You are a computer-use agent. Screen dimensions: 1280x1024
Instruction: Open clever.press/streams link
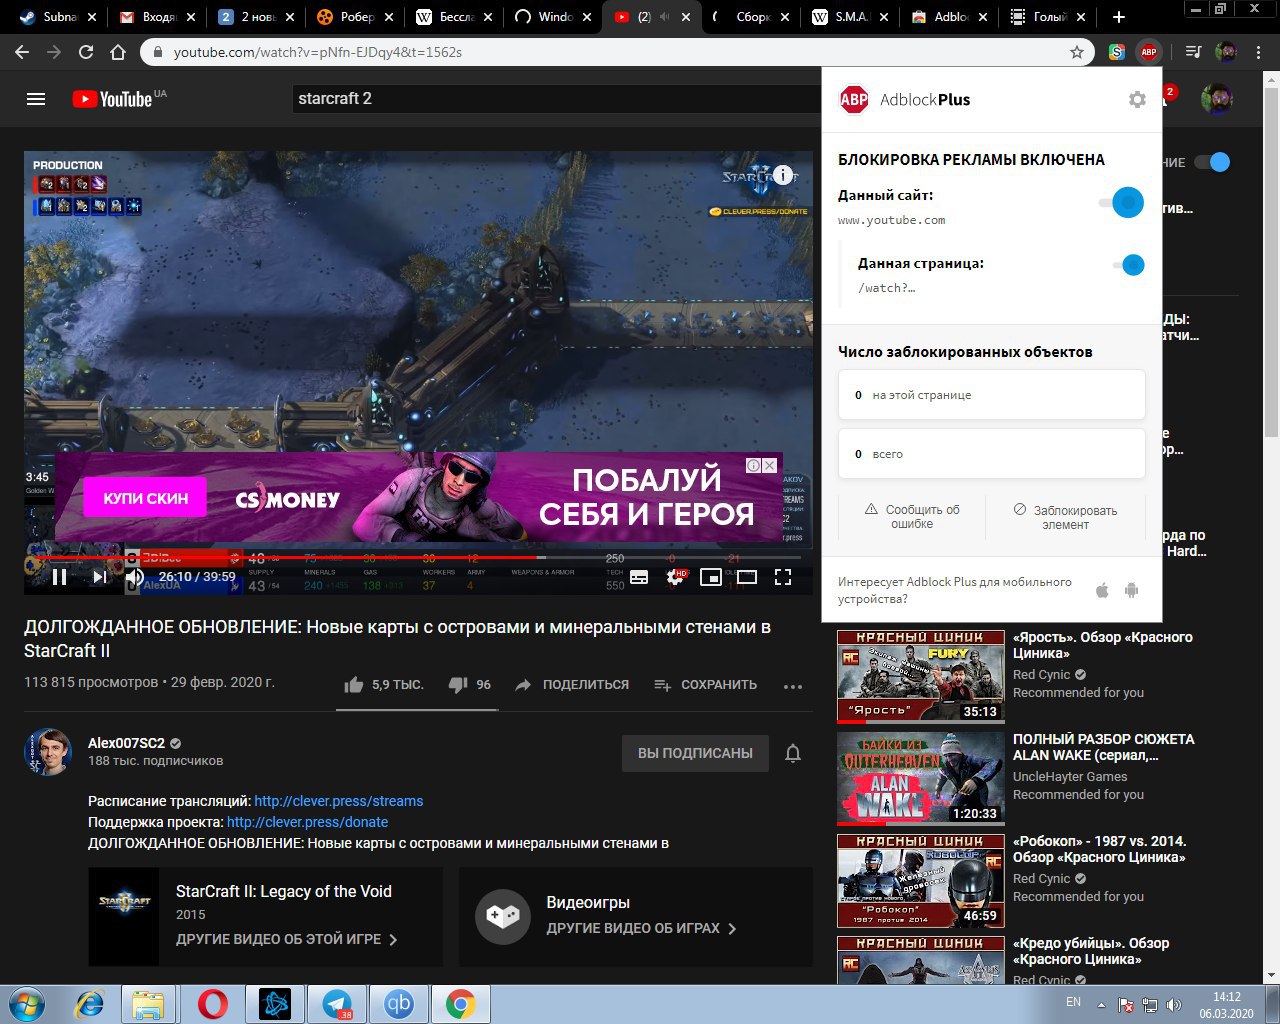tap(339, 801)
